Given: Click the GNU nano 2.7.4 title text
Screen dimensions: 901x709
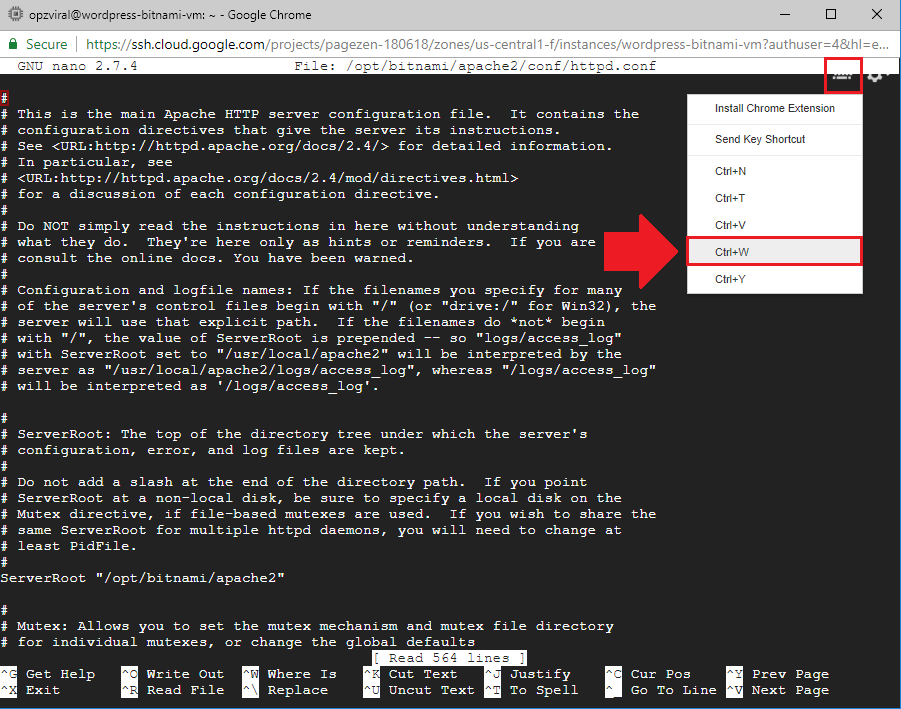Looking at the screenshot, I should pyautogui.click(x=78, y=66).
